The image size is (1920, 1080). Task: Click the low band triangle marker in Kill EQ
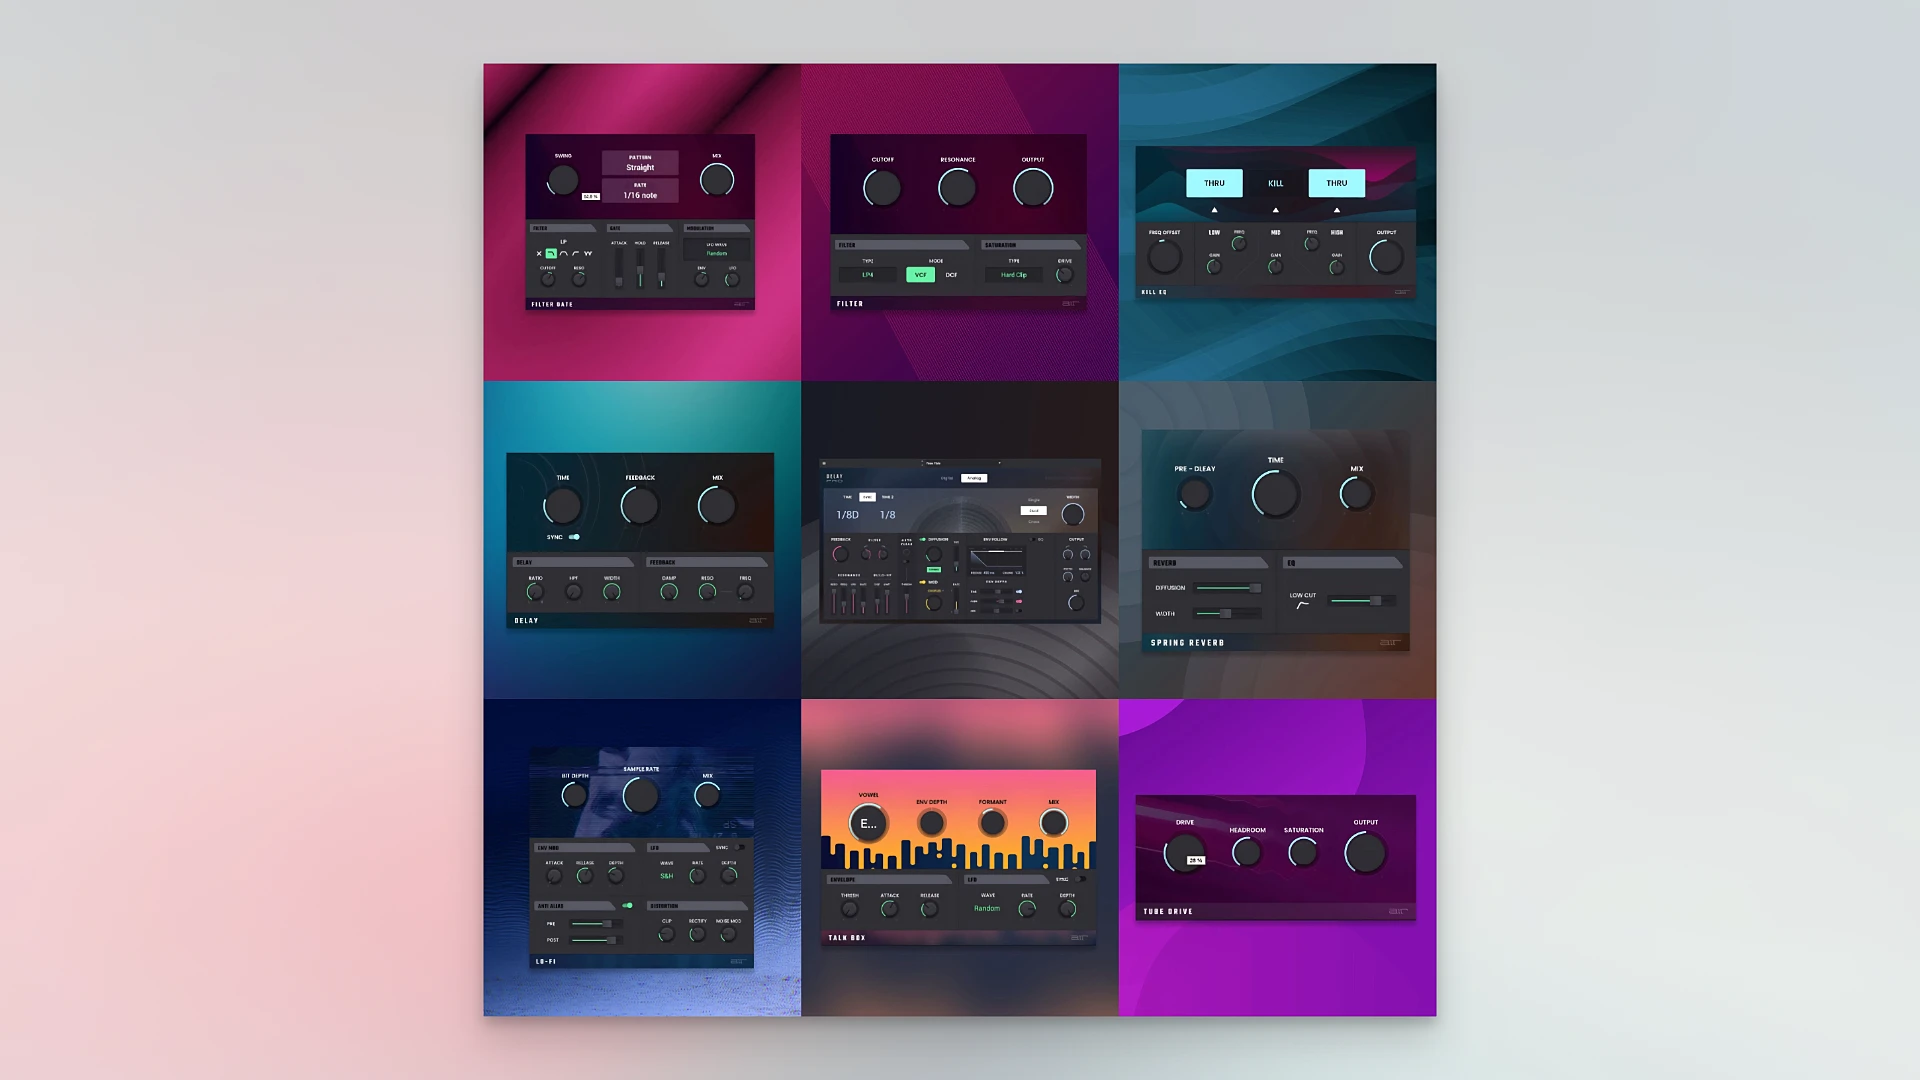coord(1214,210)
